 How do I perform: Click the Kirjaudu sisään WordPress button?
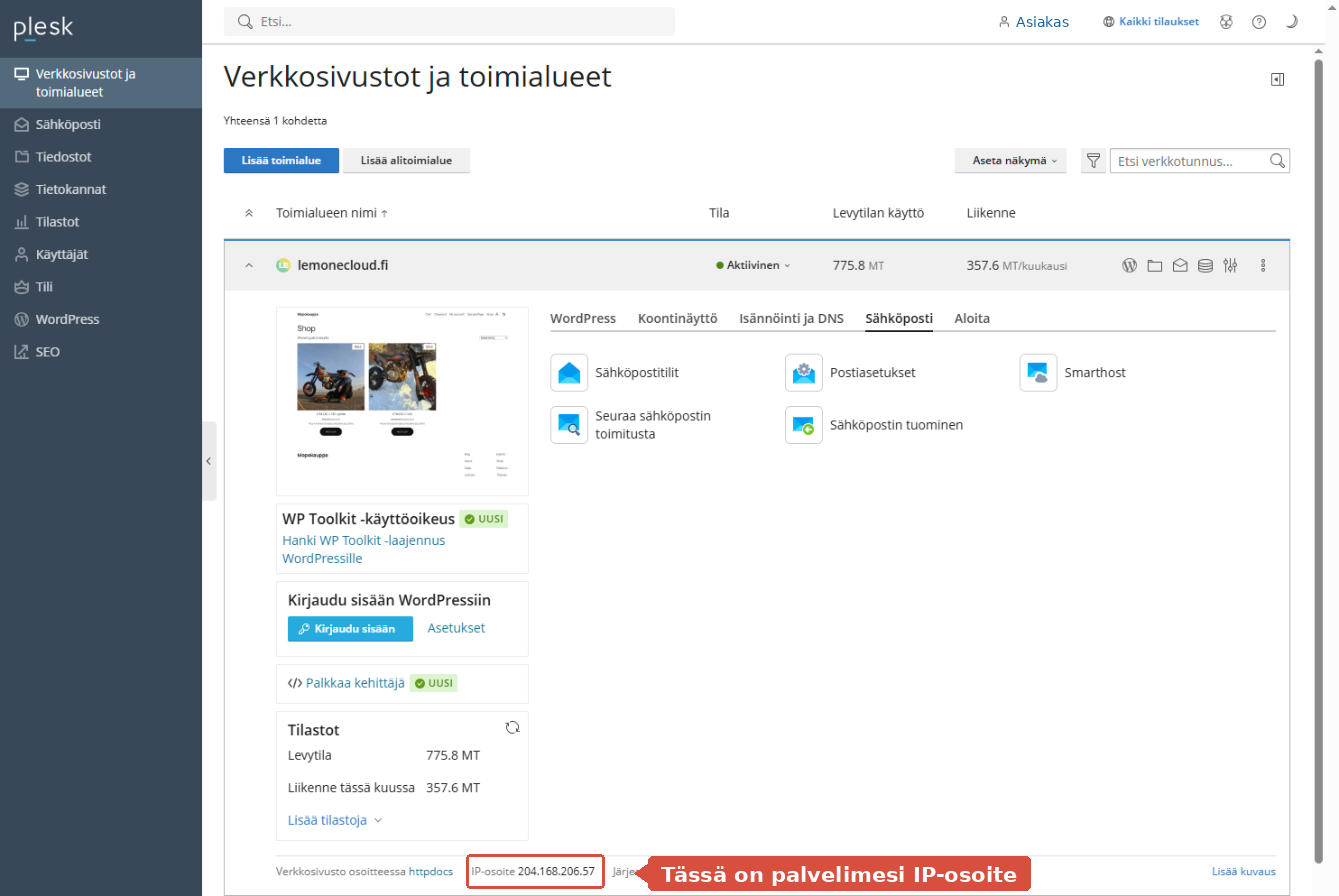point(350,629)
